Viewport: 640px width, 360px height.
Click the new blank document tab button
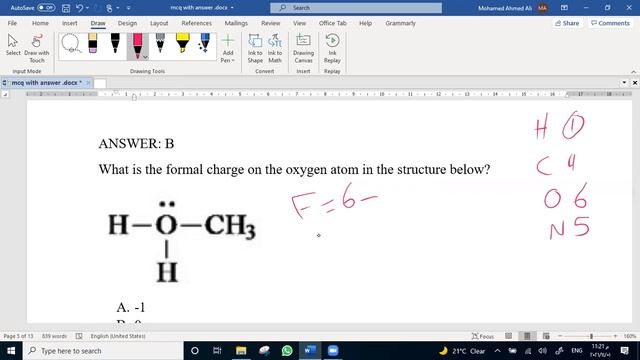pos(100,83)
